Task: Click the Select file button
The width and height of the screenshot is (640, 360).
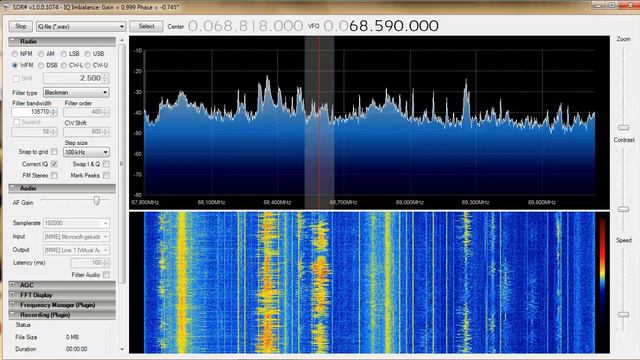Action: tap(146, 27)
